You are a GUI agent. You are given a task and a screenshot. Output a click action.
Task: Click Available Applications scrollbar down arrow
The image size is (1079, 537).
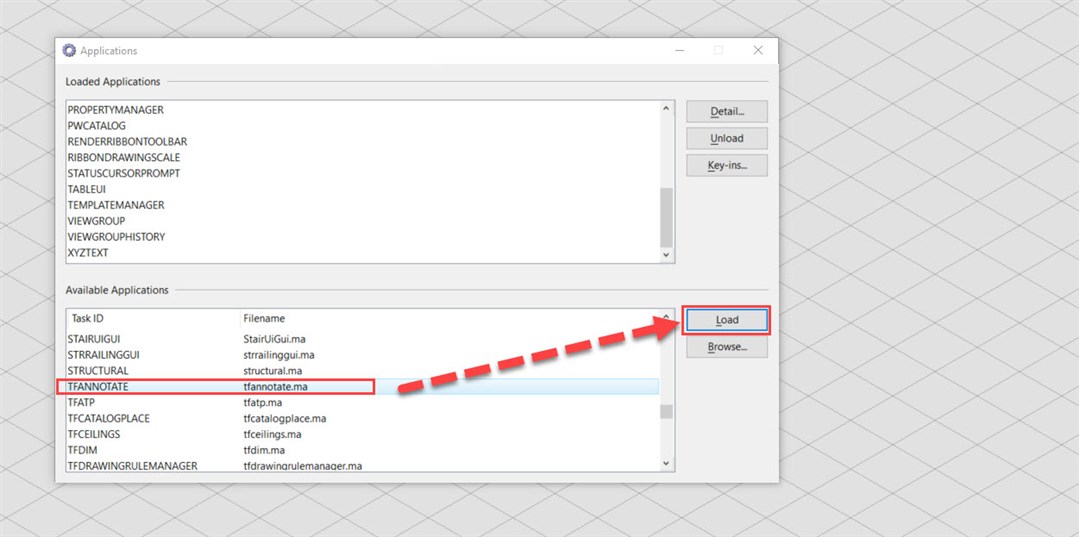666,464
